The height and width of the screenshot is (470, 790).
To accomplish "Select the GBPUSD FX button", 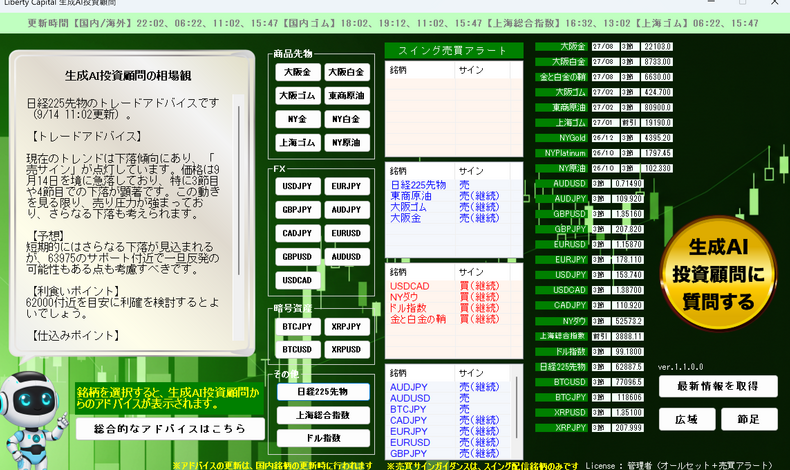I will click(x=297, y=256).
